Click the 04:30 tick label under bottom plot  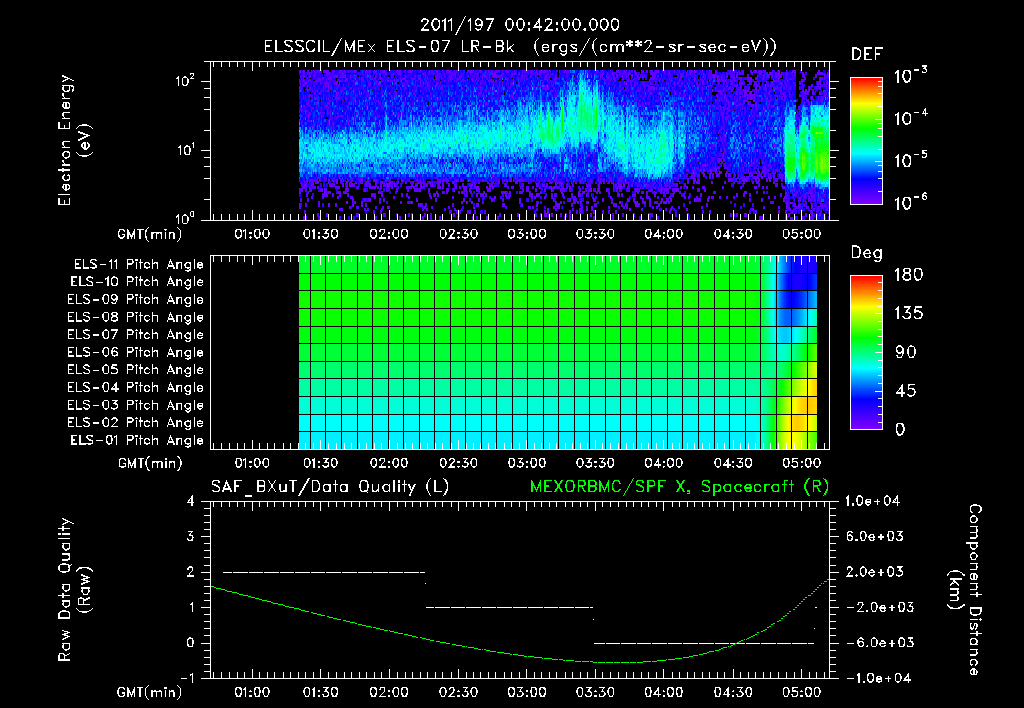(x=733, y=692)
